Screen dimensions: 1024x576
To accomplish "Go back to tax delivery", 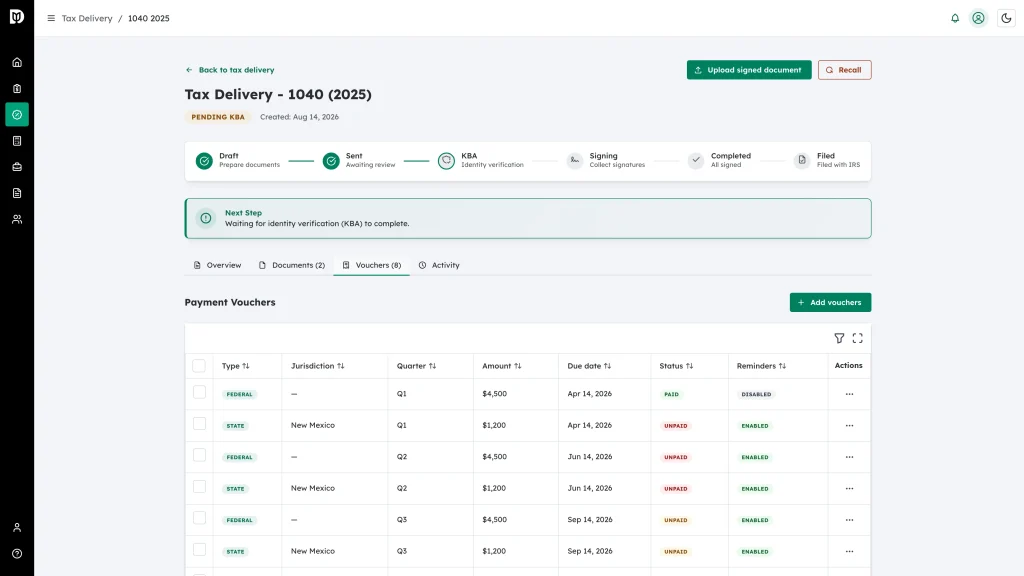I will click(x=230, y=70).
